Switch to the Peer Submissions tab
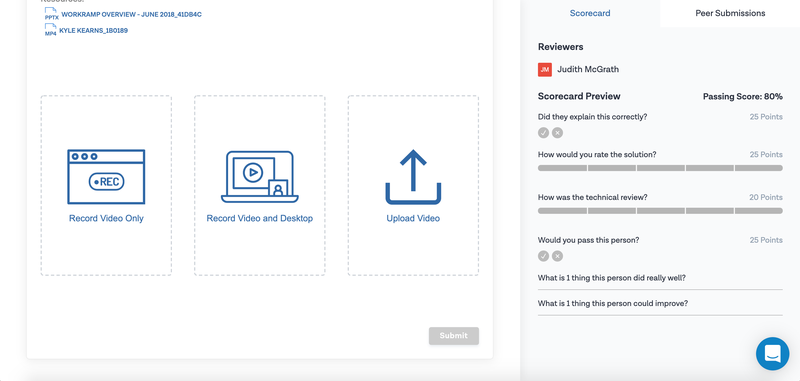Viewport: 800px width, 381px height. tap(730, 13)
